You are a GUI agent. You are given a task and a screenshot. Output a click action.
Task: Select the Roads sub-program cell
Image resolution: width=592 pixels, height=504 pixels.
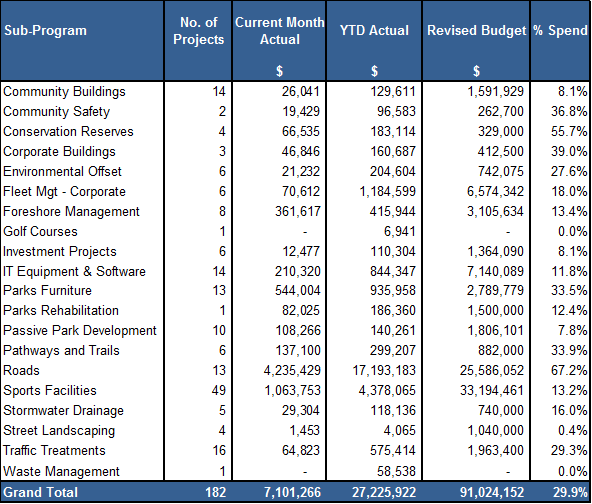click(21, 370)
